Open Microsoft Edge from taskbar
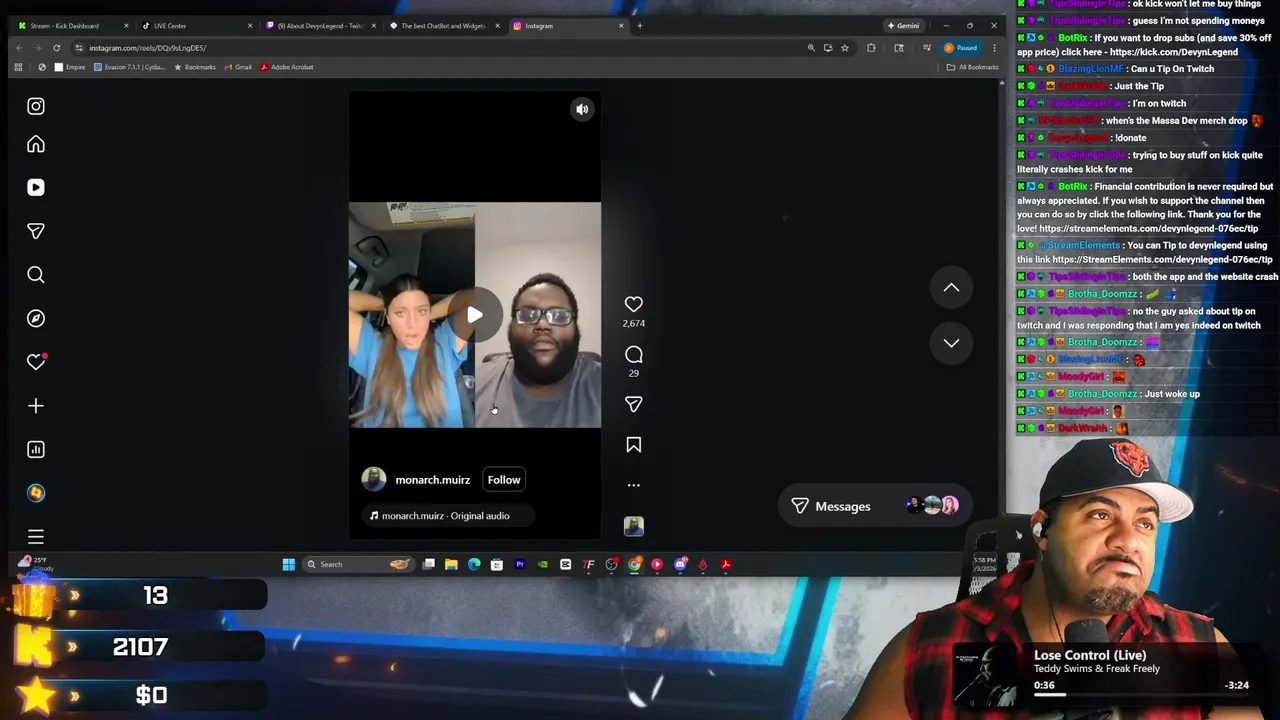The width and height of the screenshot is (1280, 720). click(x=474, y=565)
